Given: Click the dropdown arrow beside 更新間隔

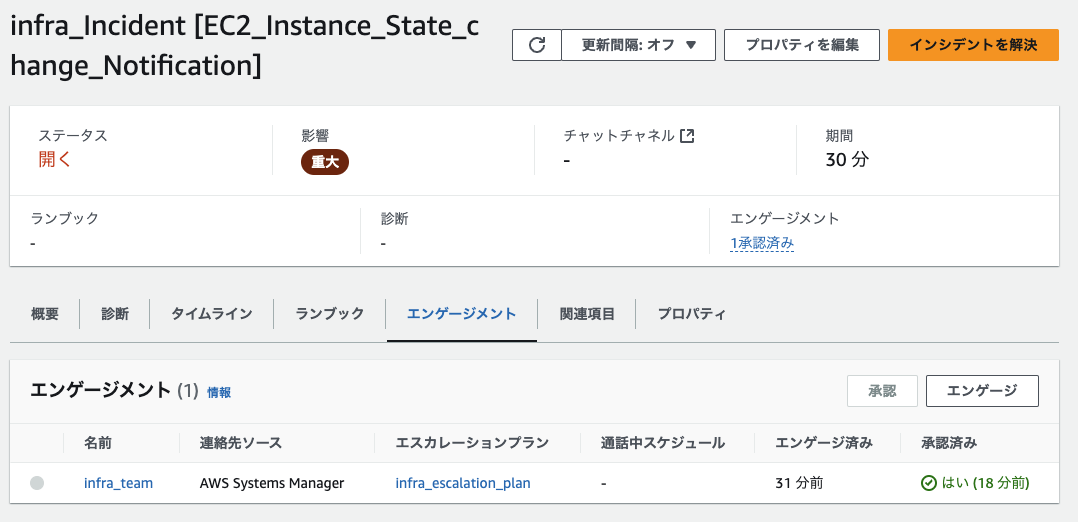Looking at the screenshot, I should 692,45.
